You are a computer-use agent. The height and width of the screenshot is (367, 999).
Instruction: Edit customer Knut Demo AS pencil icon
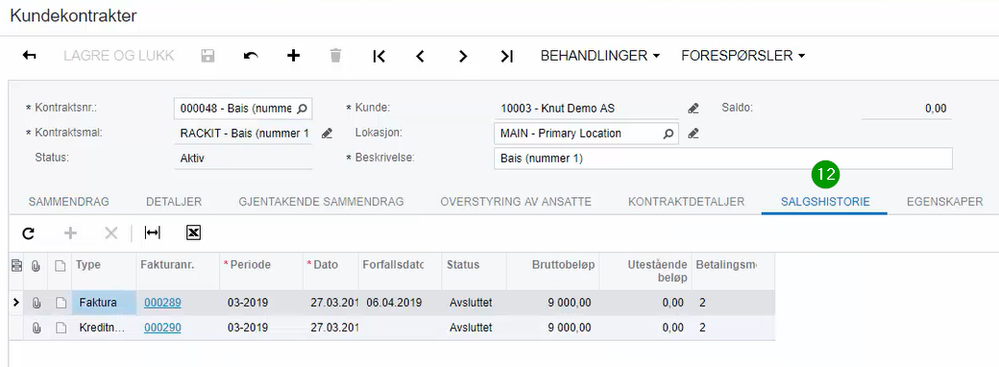tap(693, 108)
